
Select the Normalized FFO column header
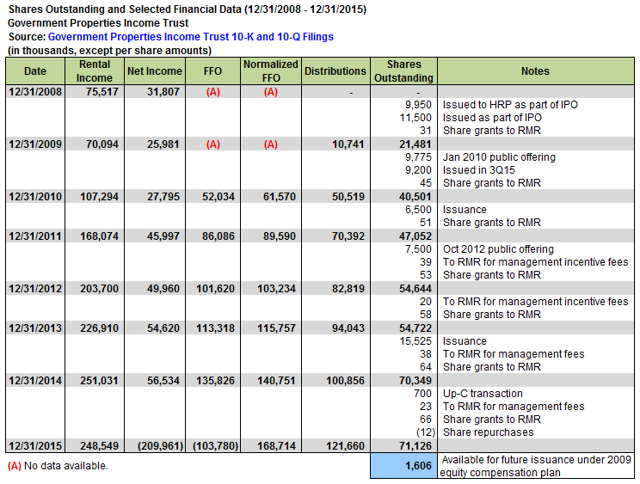(x=271, y=71)
